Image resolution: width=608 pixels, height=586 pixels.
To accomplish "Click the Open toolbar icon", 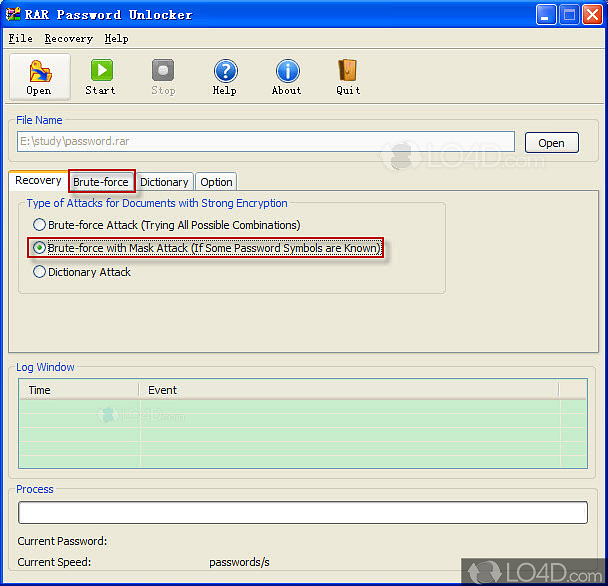I will click(x=40, y=77).
